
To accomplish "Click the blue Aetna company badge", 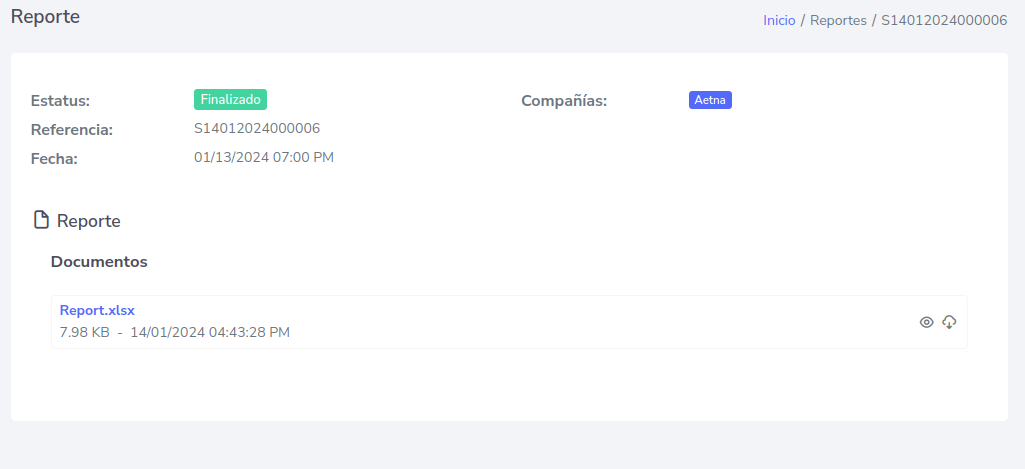I will click(x=710, y=100).
